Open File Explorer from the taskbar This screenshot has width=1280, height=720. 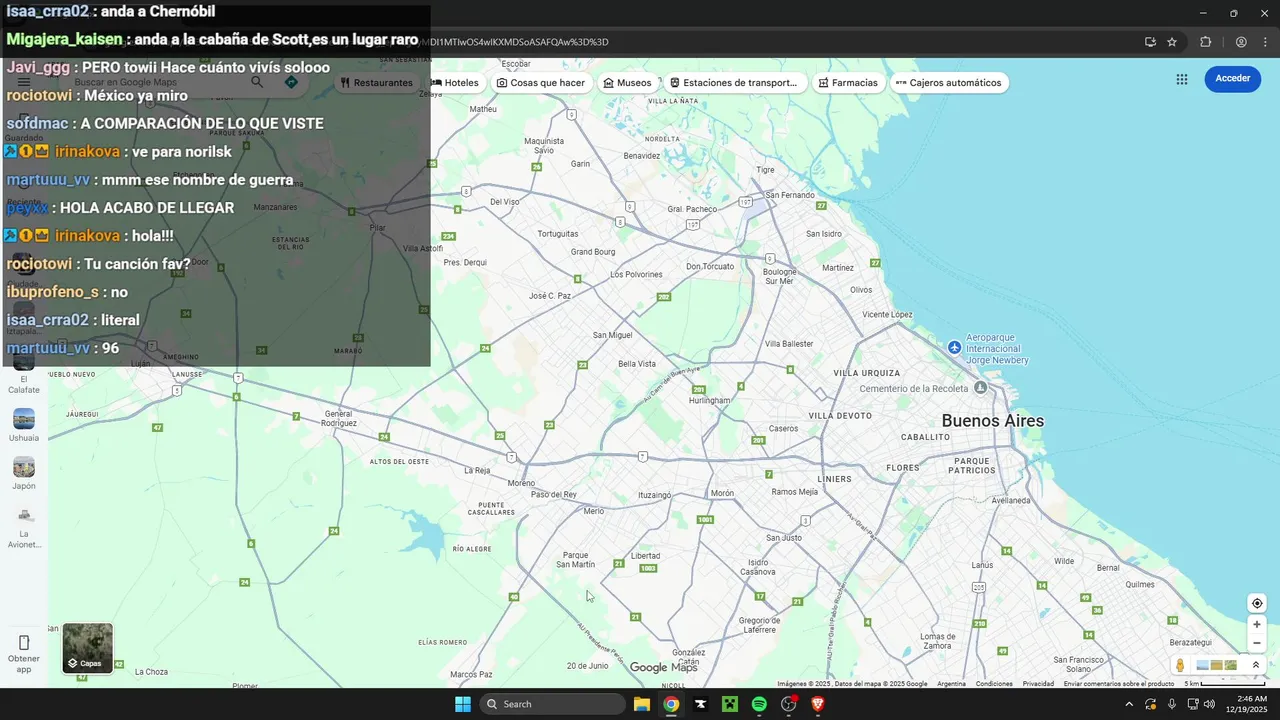[x=642, y=704]
